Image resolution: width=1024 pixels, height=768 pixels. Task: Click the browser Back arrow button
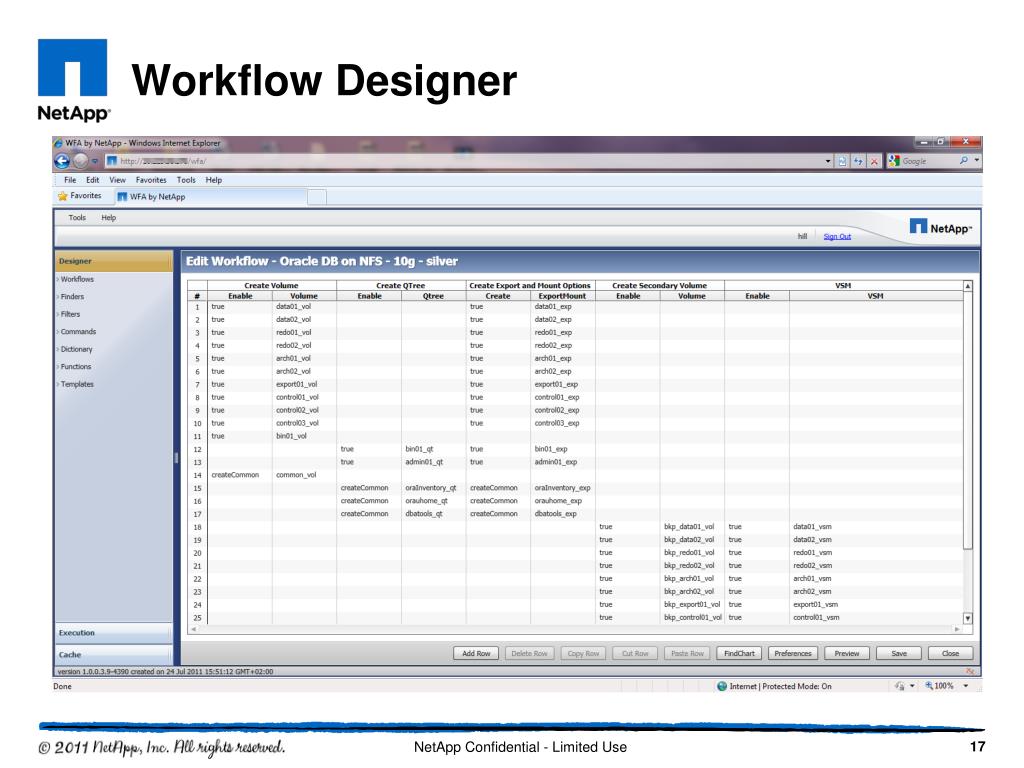61,161
